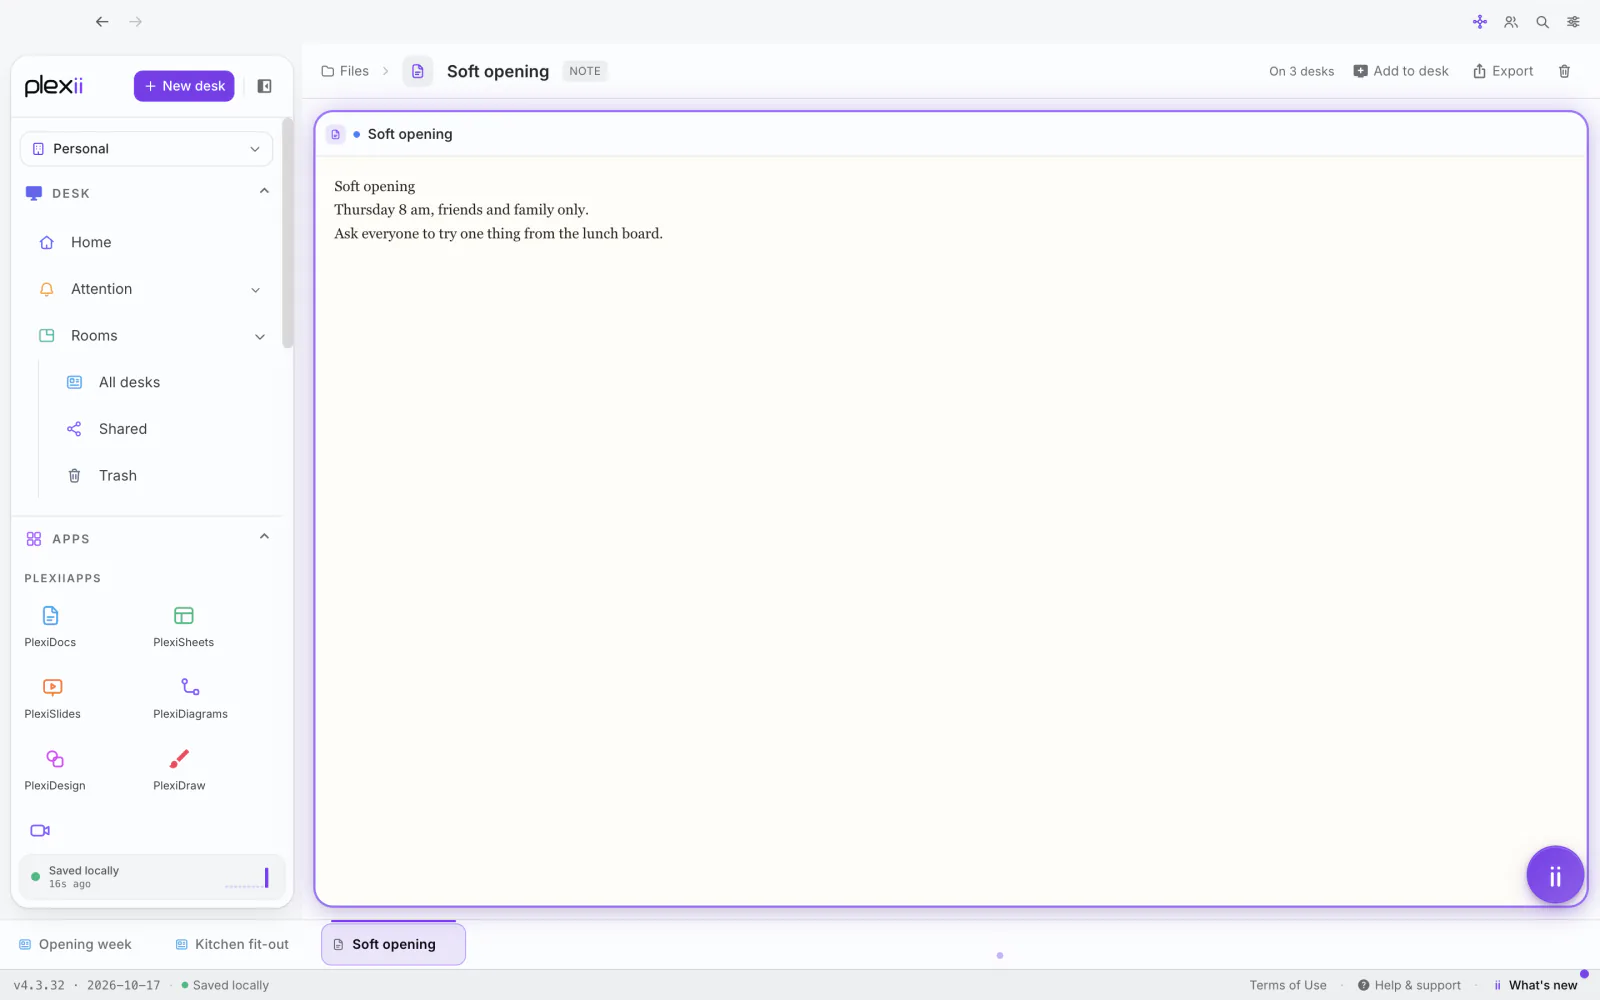Screen dimensions: 1600x1000
Task: Open the plexii assistant floating button
Action: point(1555,875)
